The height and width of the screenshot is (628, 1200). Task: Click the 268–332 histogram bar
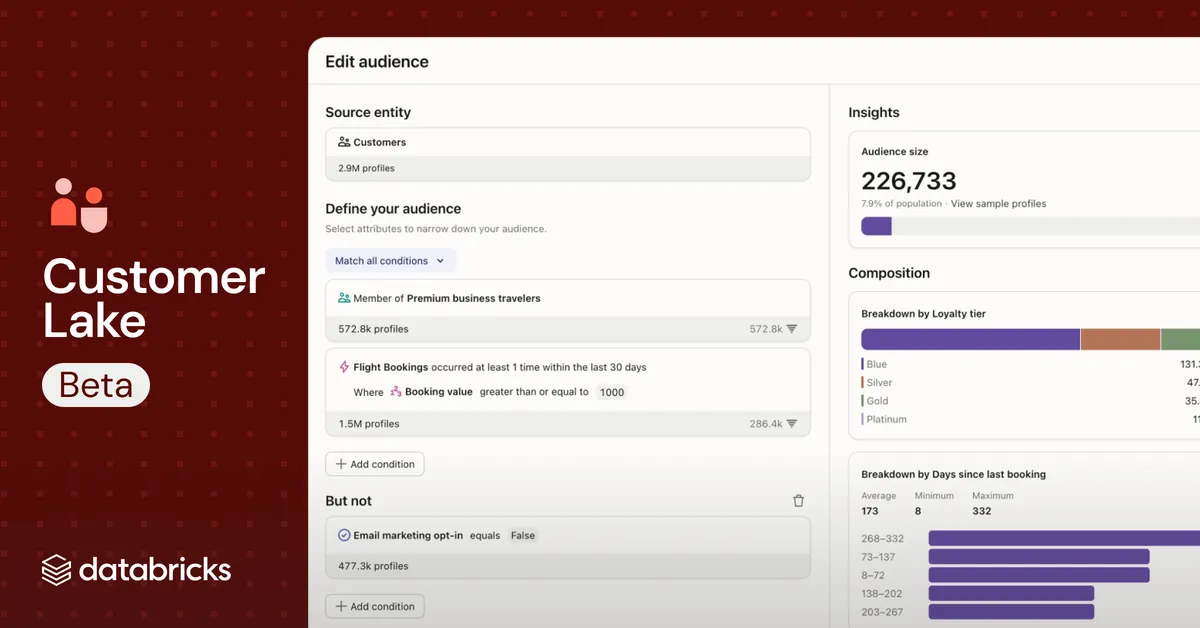(x=1064, y=538)
